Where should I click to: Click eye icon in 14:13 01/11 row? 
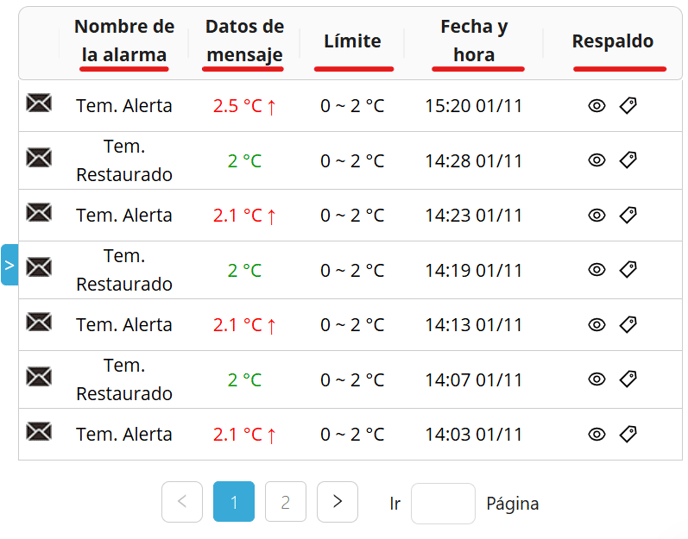click(597, 325)
